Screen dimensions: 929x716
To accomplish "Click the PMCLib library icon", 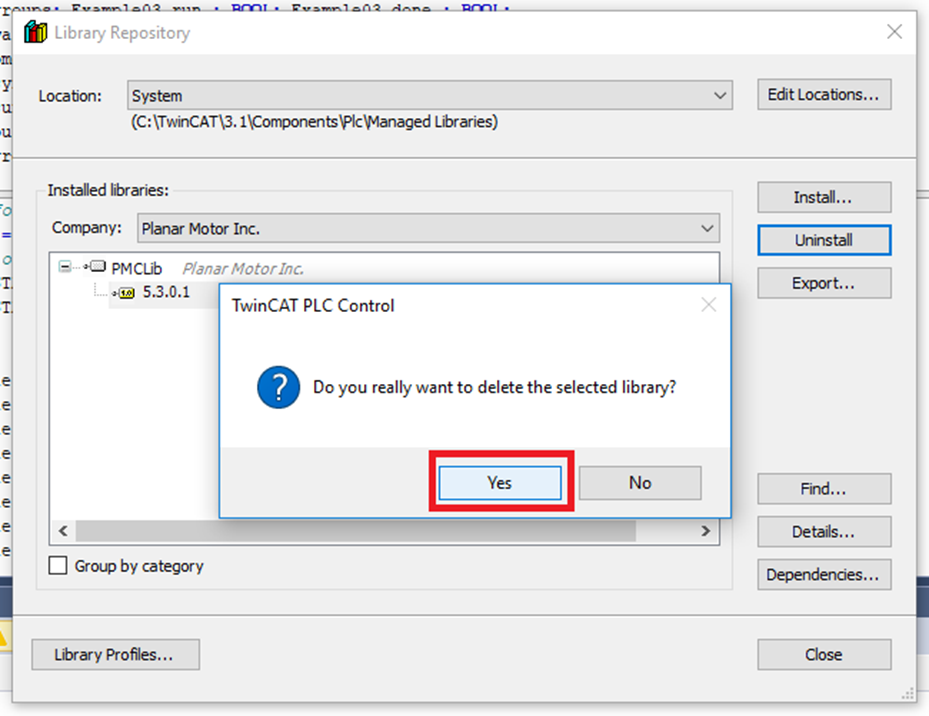I will 97,269.
